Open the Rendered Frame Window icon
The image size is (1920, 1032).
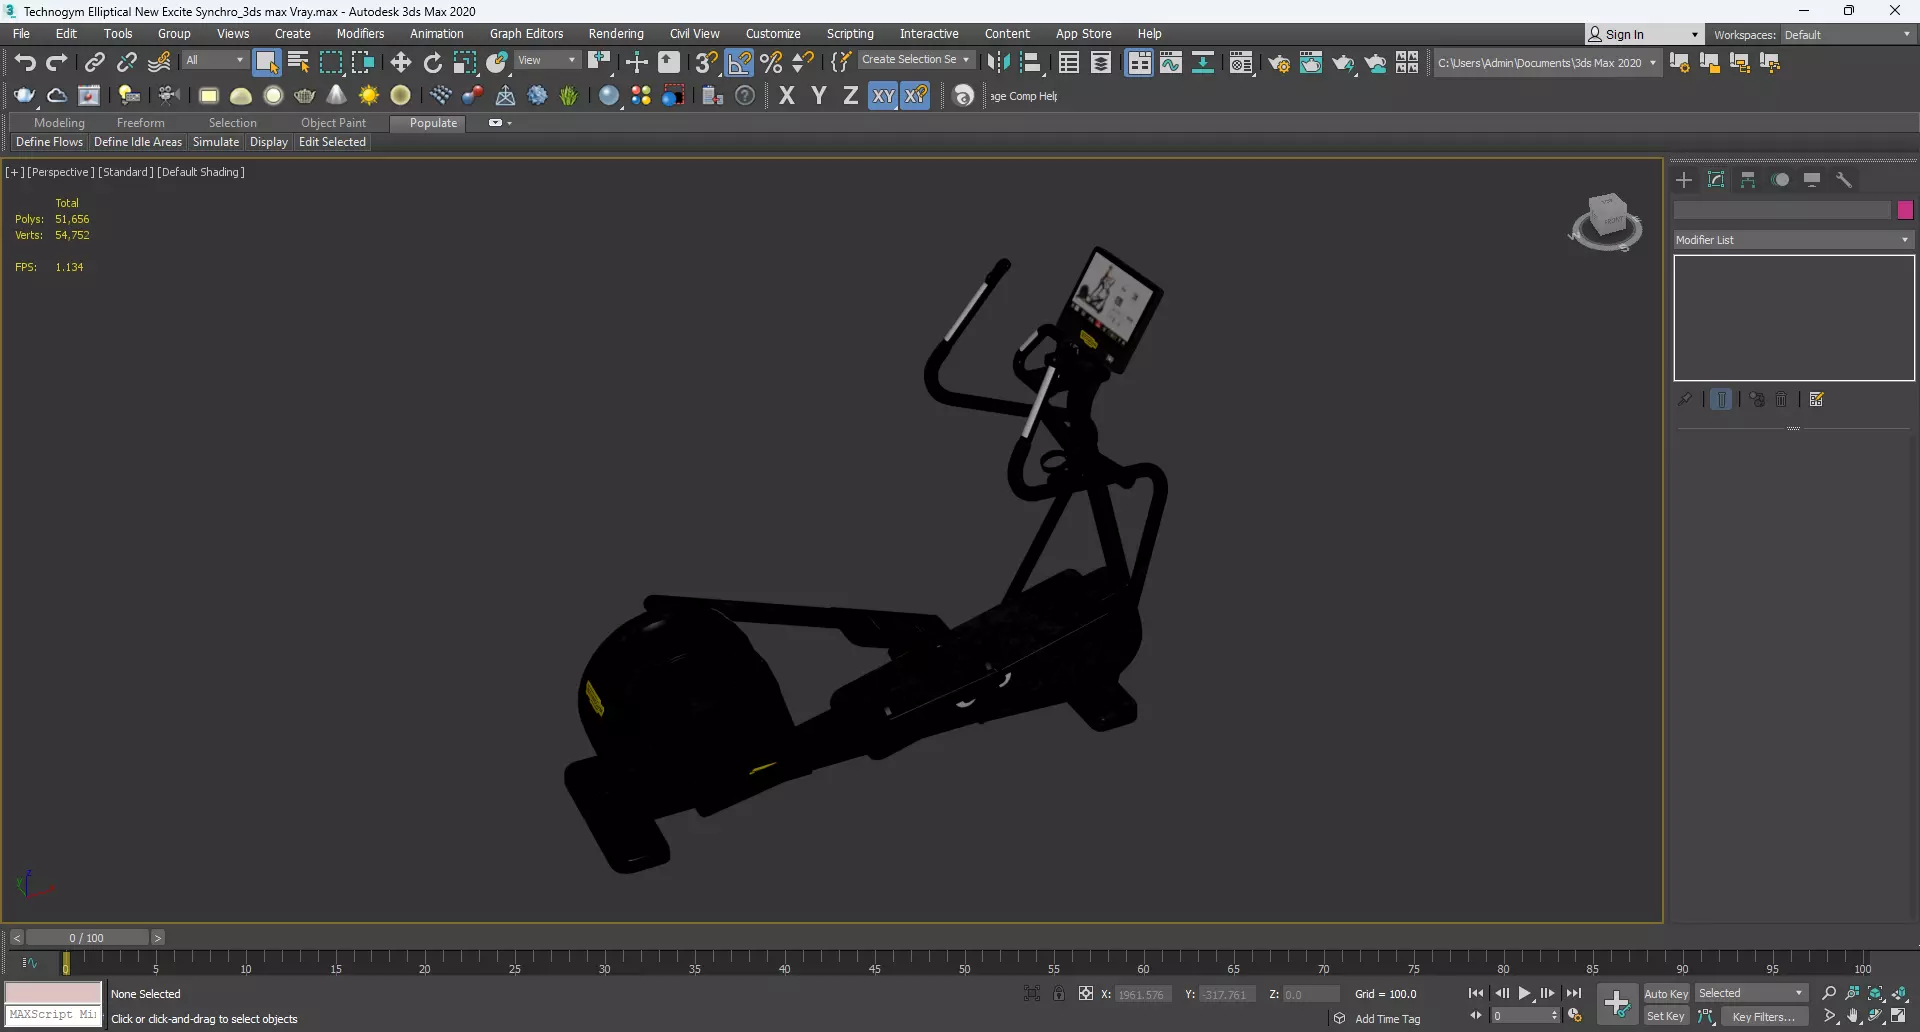coord(1311,63)
